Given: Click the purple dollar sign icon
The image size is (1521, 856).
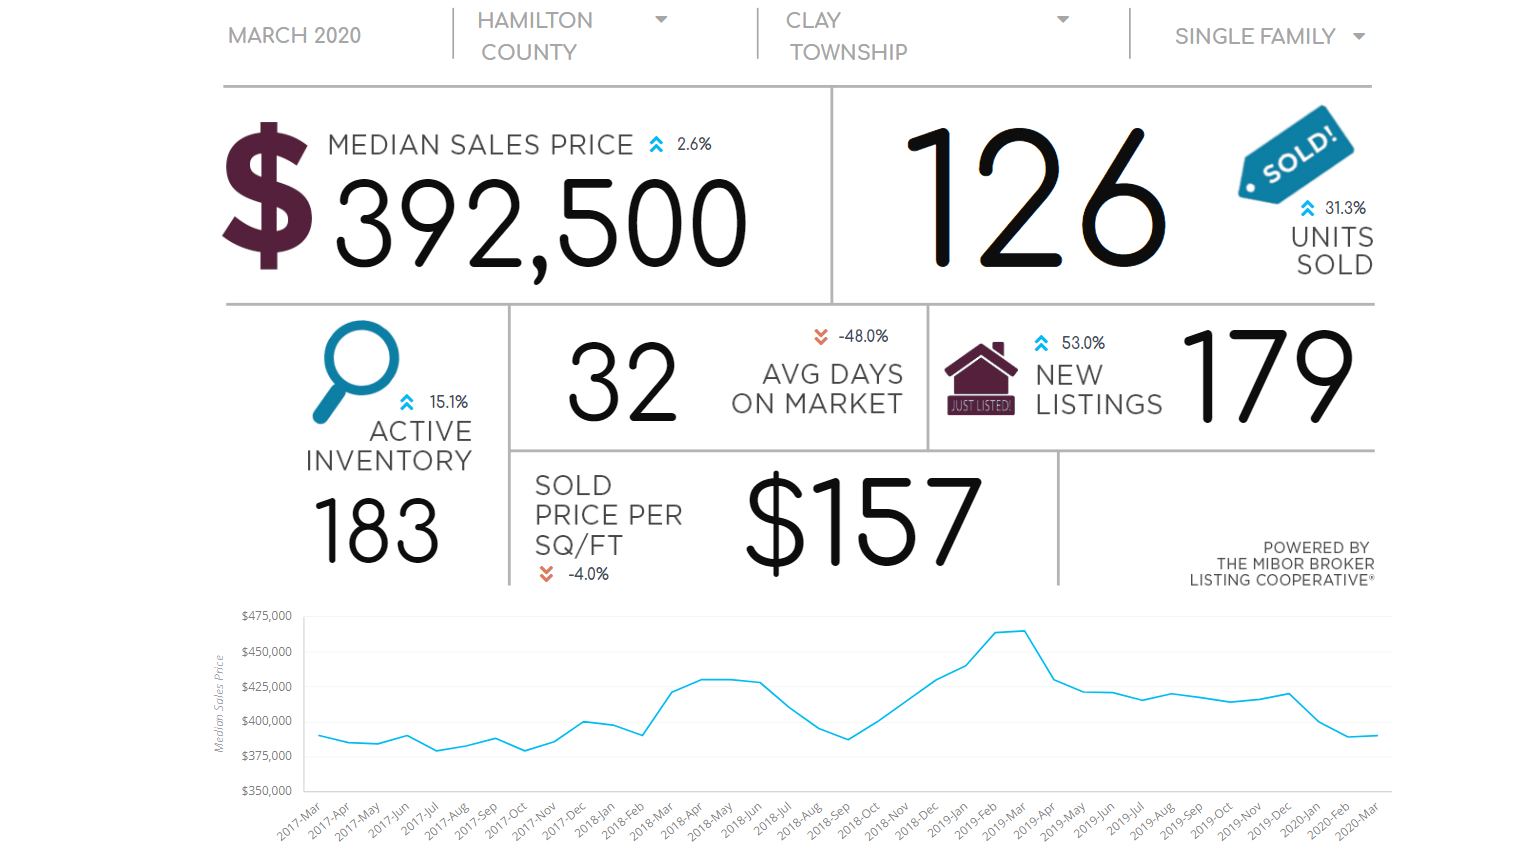Looking at the screenshot, I should (267, 196).
